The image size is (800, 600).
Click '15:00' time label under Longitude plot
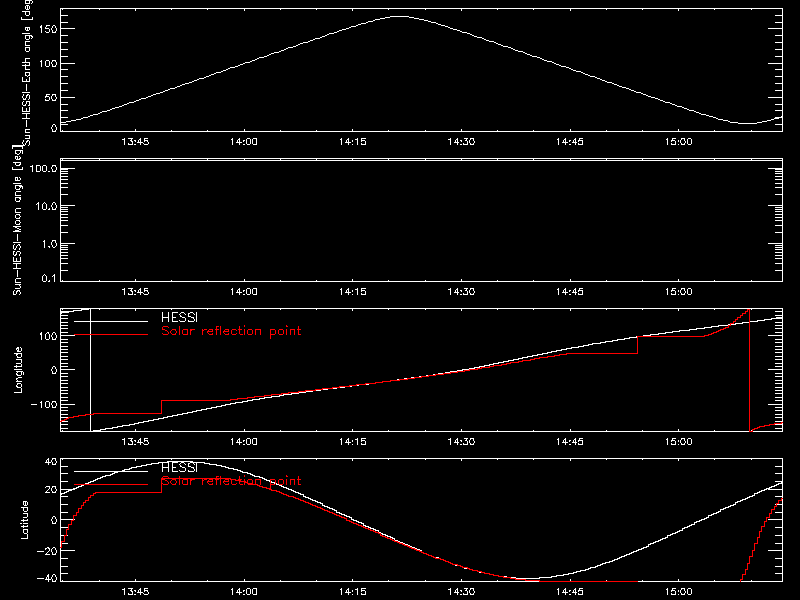point(679,442)
